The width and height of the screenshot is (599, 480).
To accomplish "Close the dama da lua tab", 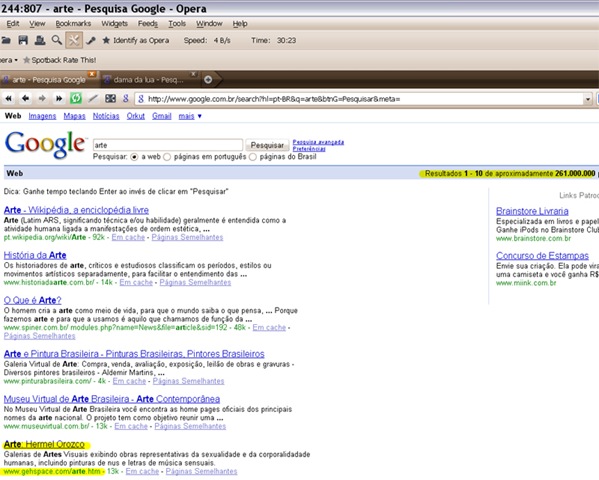I will (193, 74).
